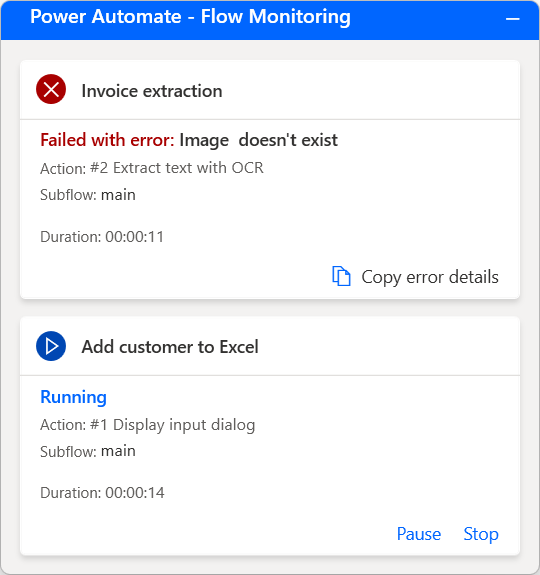Select the Invoice extraction flow title
Image resolution: width=540 pixels, height=575 pixels.
click(152, 91)
